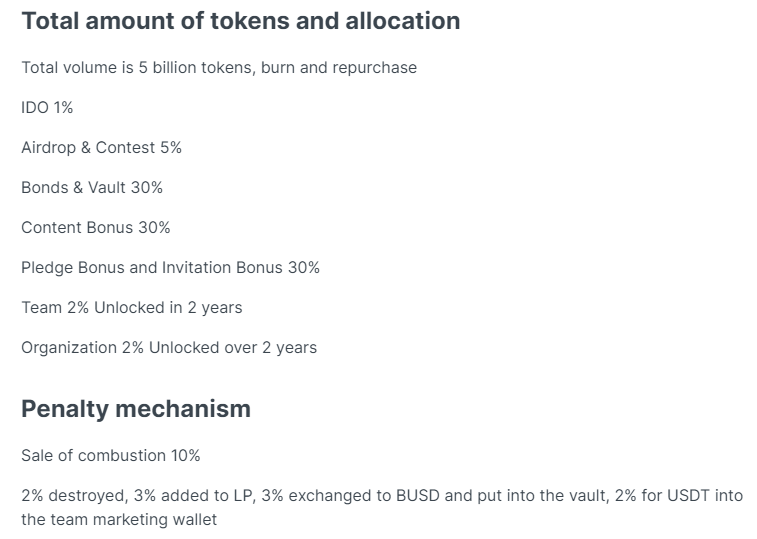Click the words 'burn and repurchase'
The width and height of the screenshot is (757, 539).
click(x=339, y=68)
